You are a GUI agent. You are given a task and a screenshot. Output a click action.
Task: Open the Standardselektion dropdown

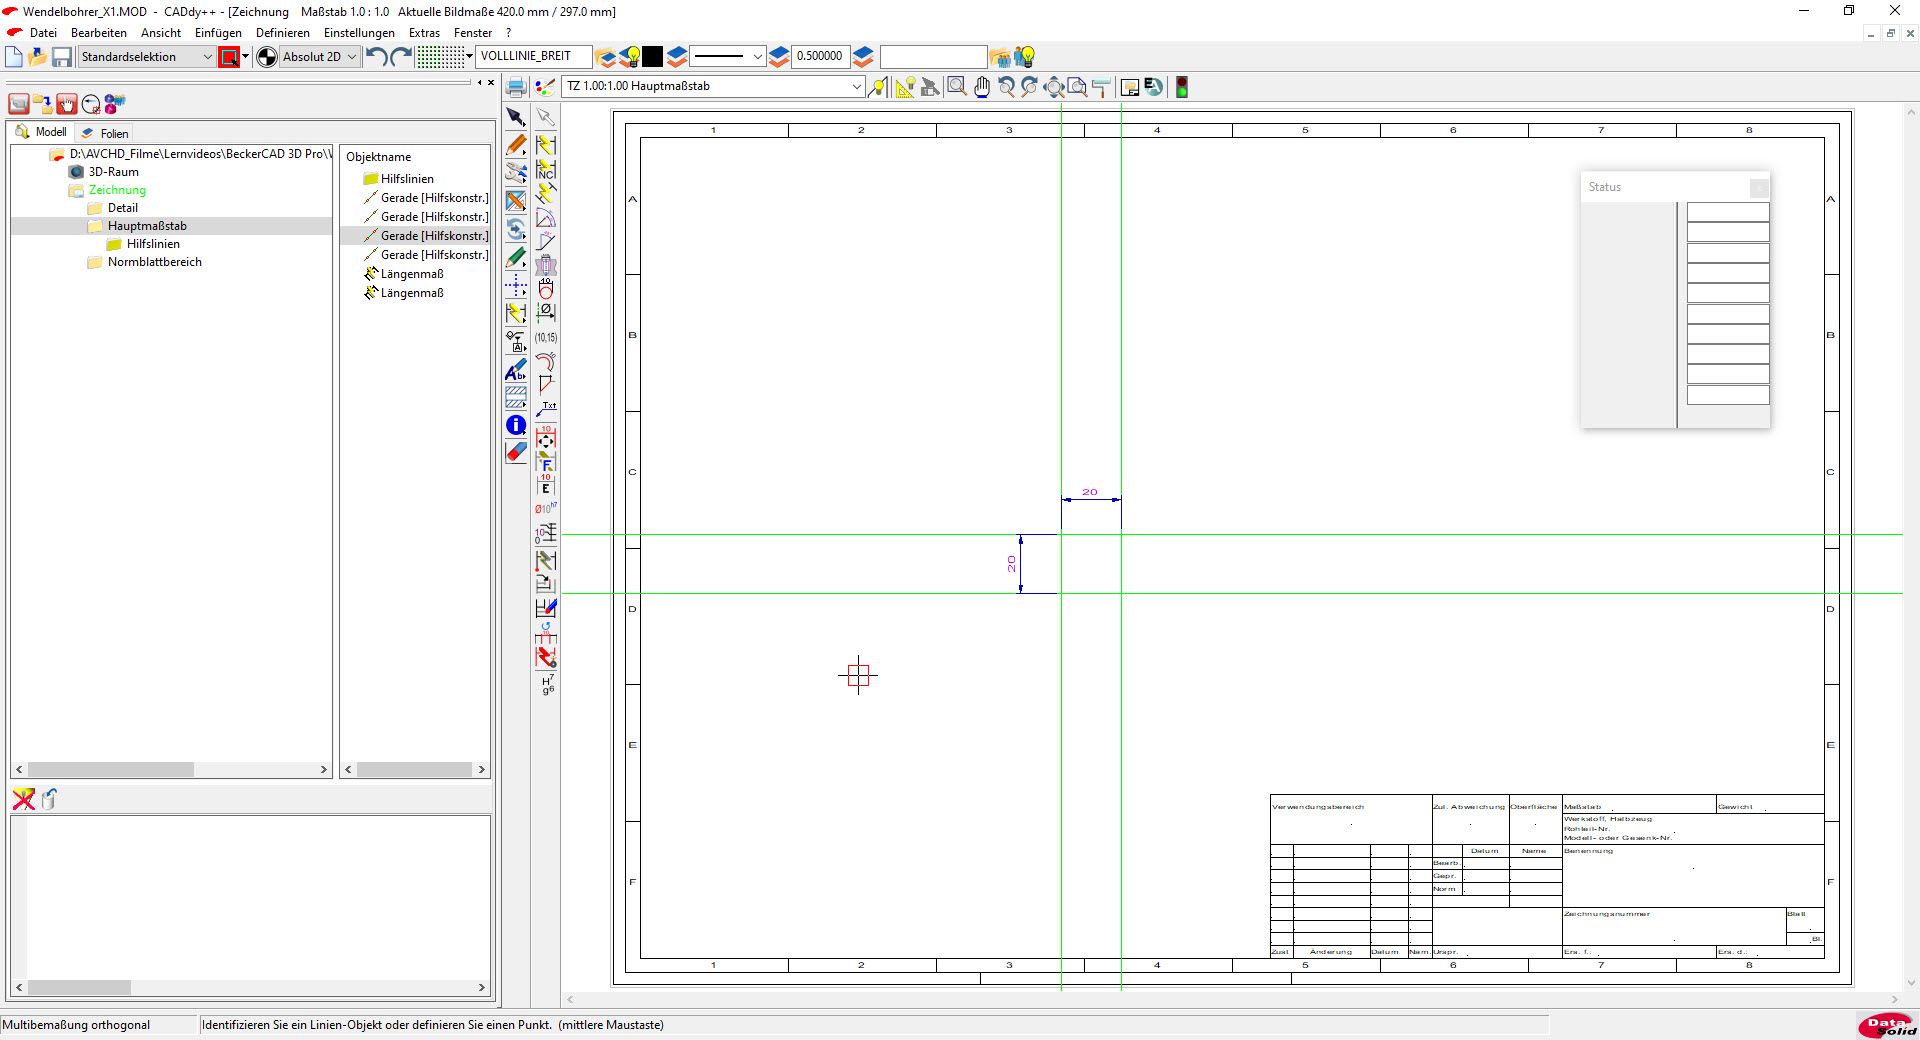click(147, 57)
